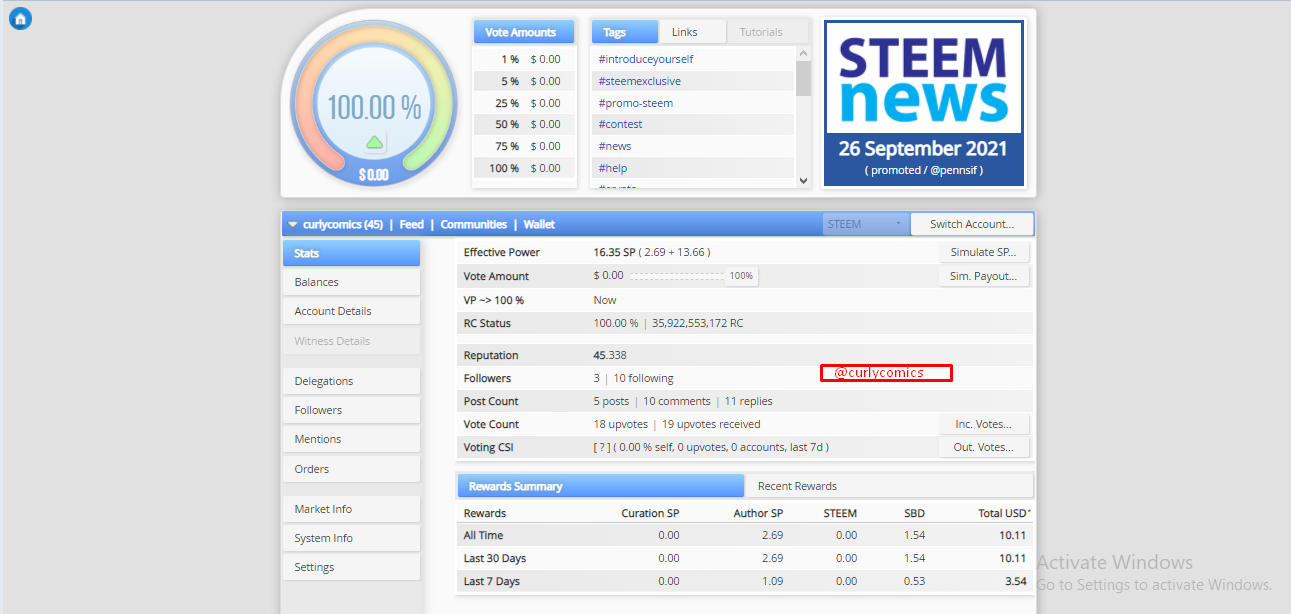
Task: Click the 11 replies count
Action: 748,401
